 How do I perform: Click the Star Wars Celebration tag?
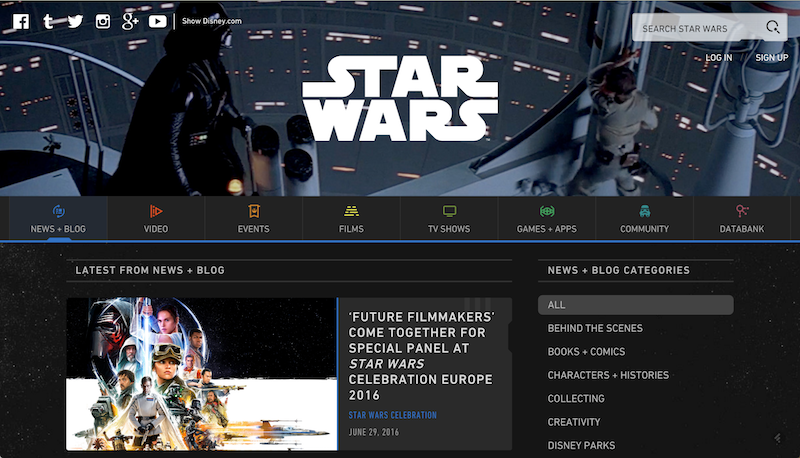tap(392, 415)
